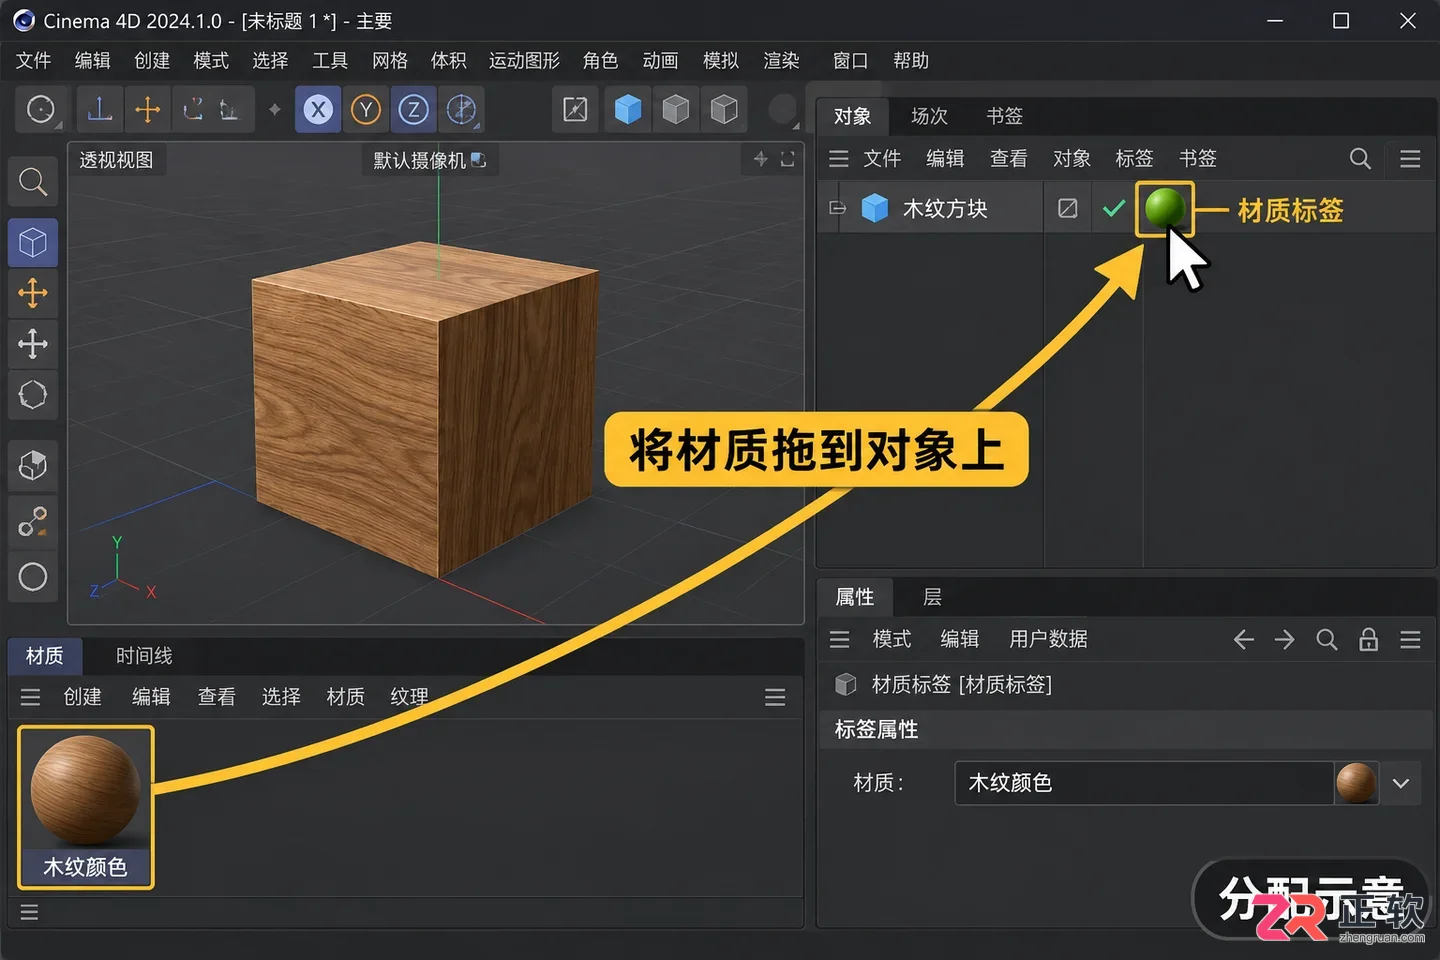Open the 默认摄像机 camera dropdown
Image resolution: width=1440 pixels, height=960 pixels.
coord(429,160)
